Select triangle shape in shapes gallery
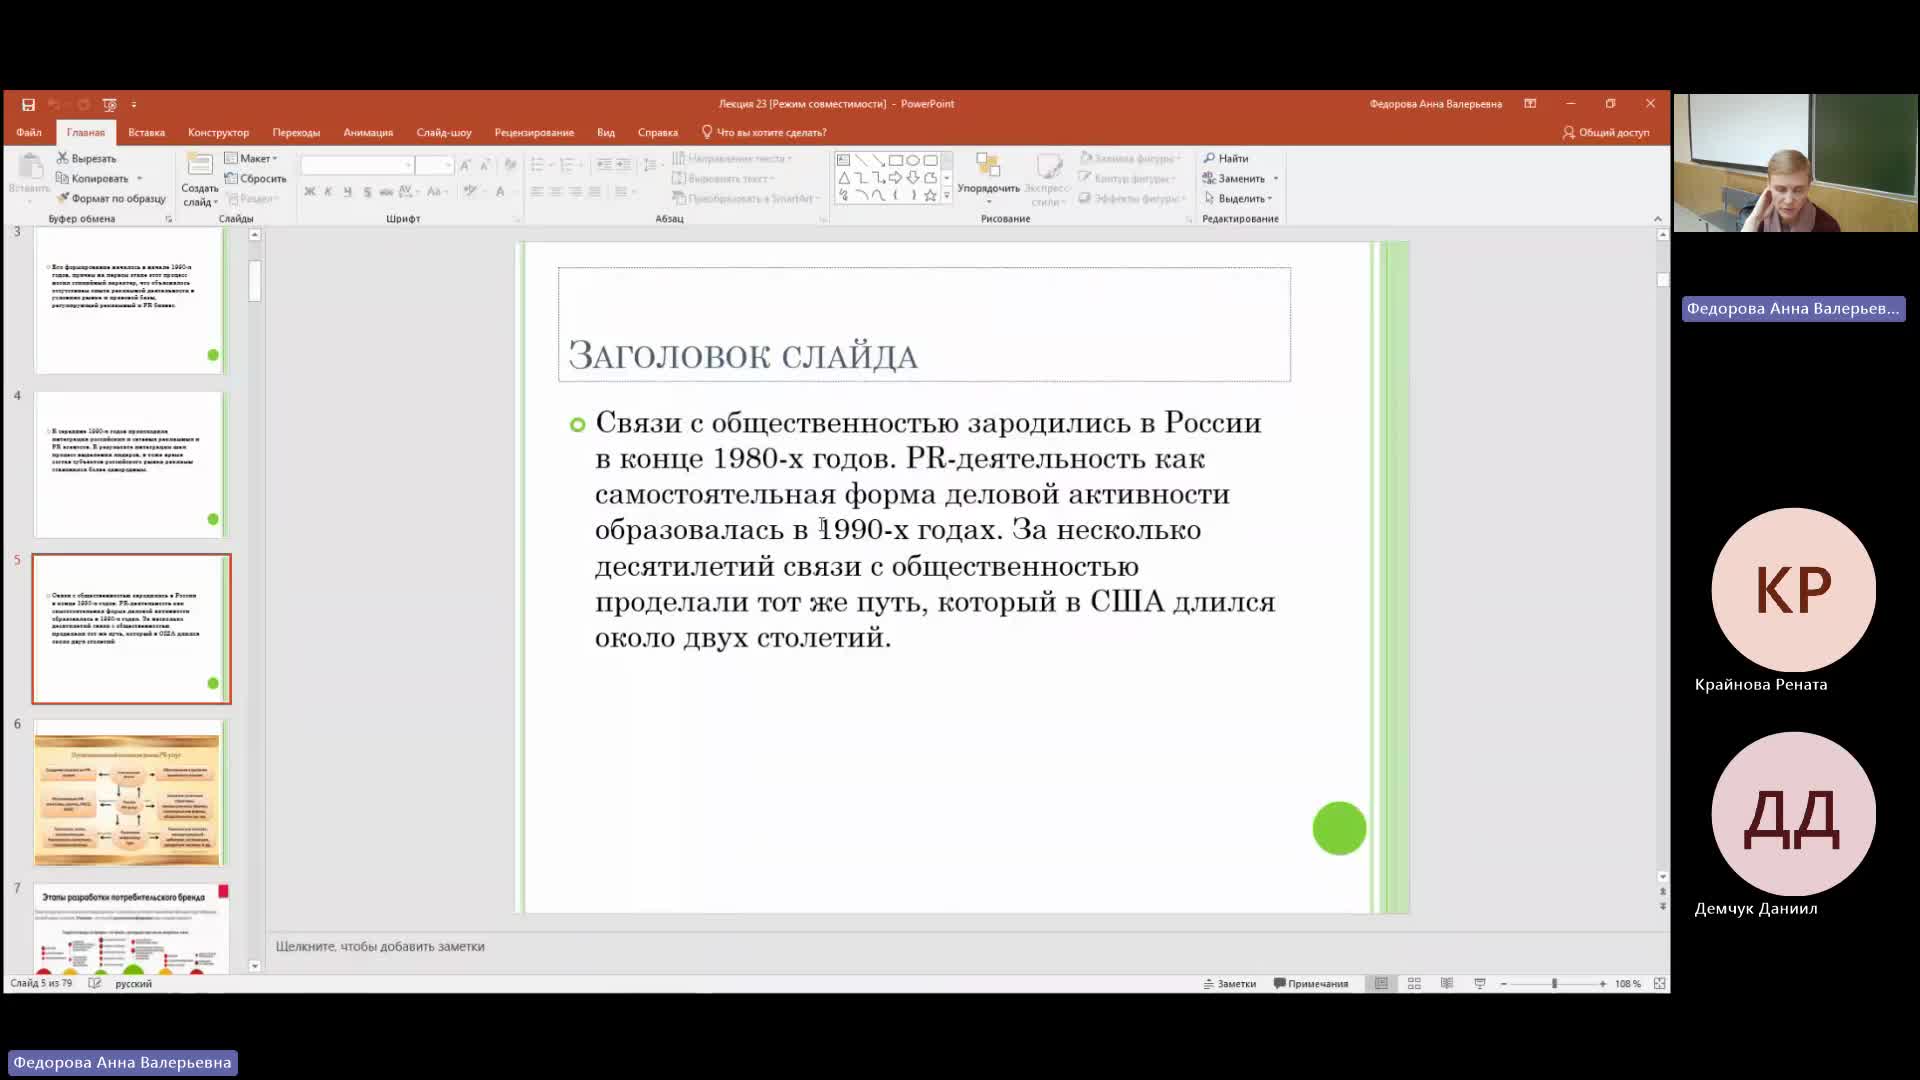 (843, 178)
